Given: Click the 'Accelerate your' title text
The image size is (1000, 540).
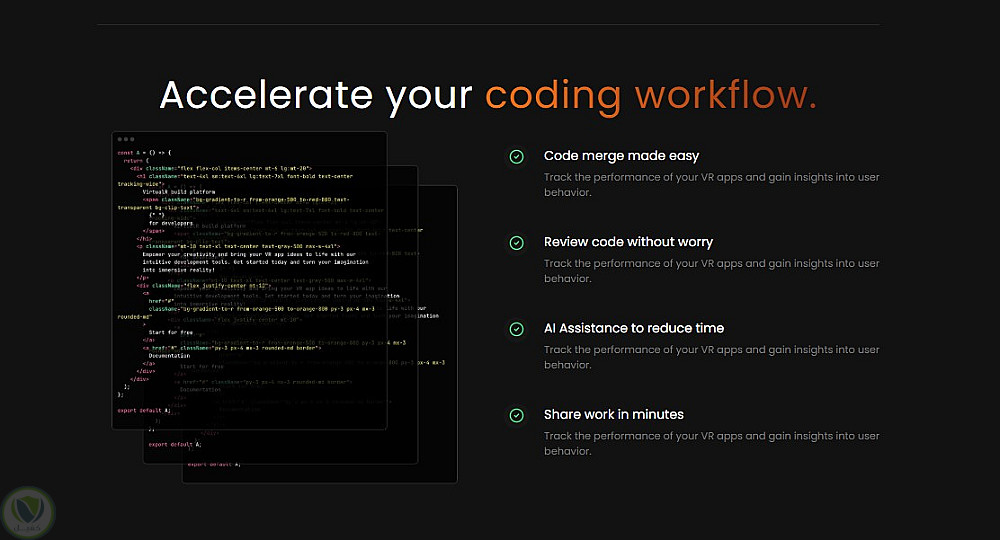Looking at the screenshot, I should [316, 96].
